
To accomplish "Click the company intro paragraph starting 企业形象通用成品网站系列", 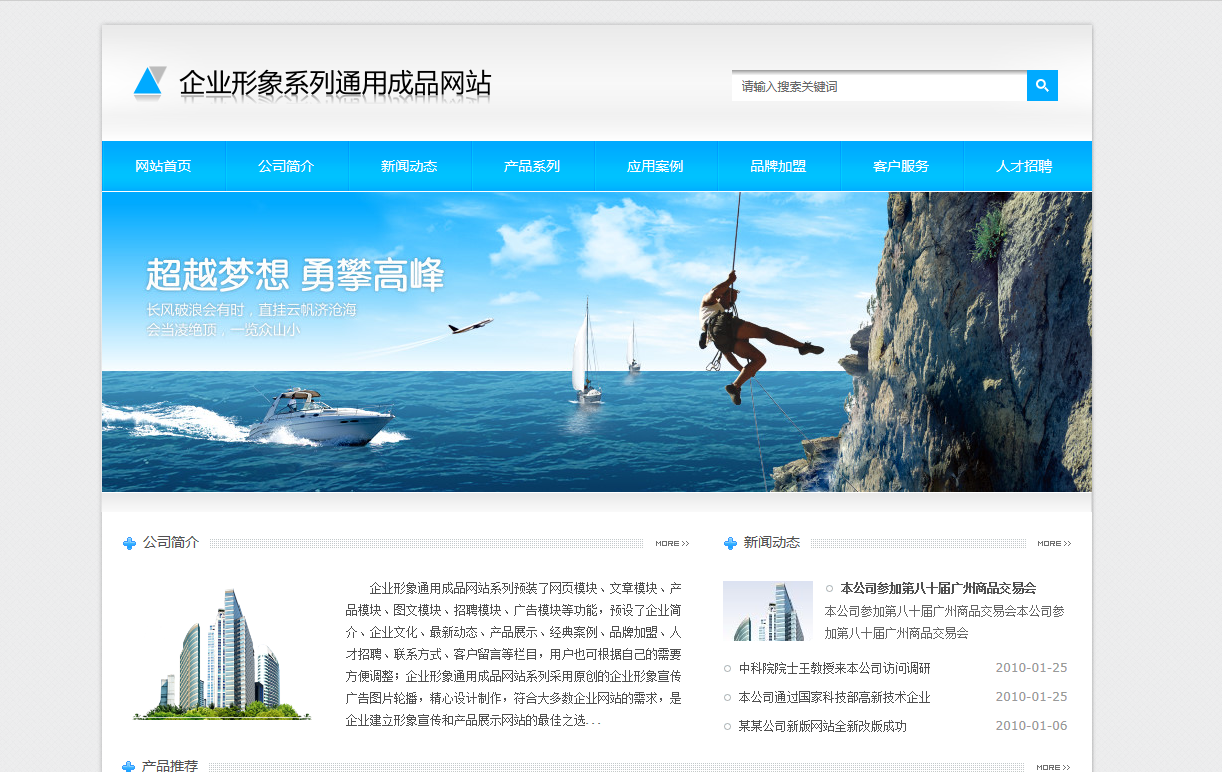I will pyautogui.click(x=514, y=653).
